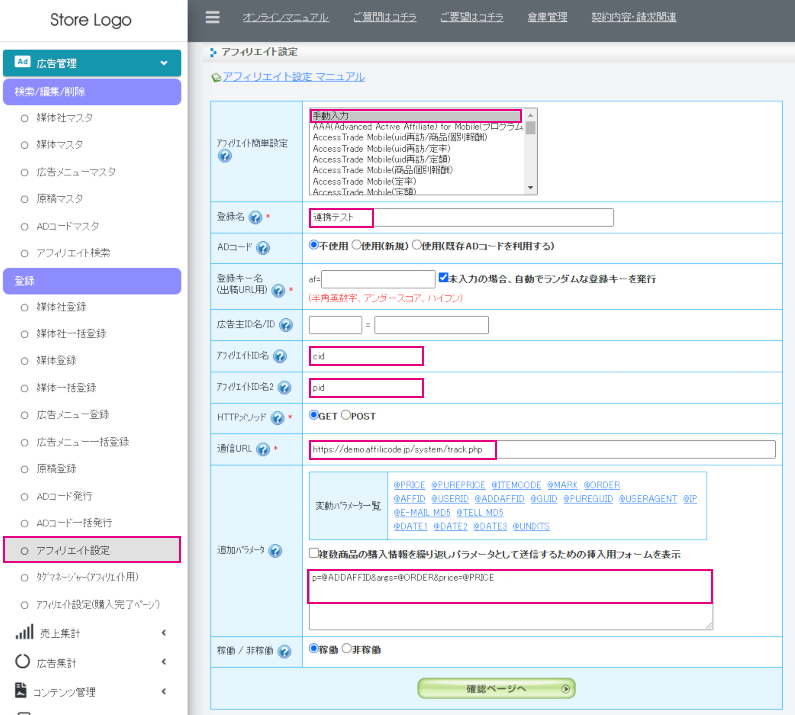
Task: Select the POST radio button
Action: [x=347, y=416]
